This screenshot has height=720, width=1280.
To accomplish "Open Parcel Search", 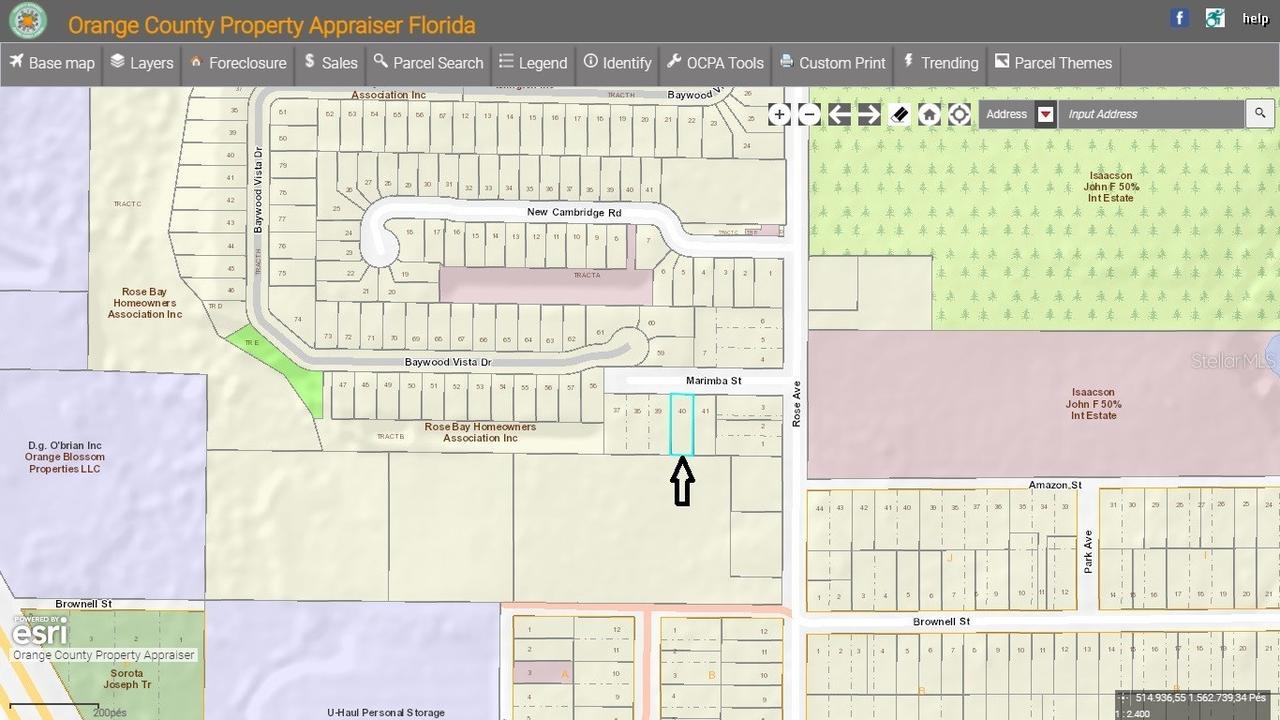I will pos(428,63).
